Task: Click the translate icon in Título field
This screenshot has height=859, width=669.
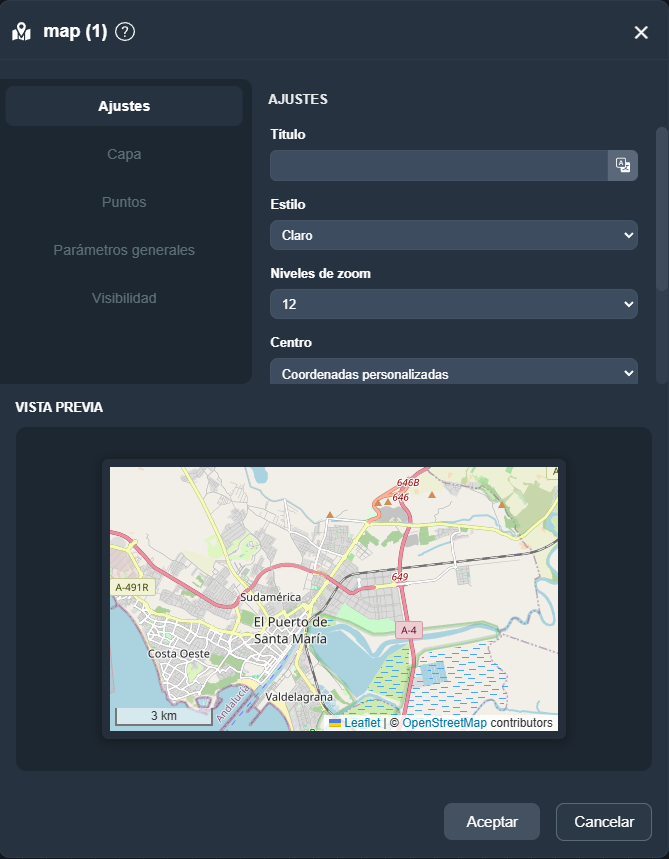Action: tap(622, 166)
